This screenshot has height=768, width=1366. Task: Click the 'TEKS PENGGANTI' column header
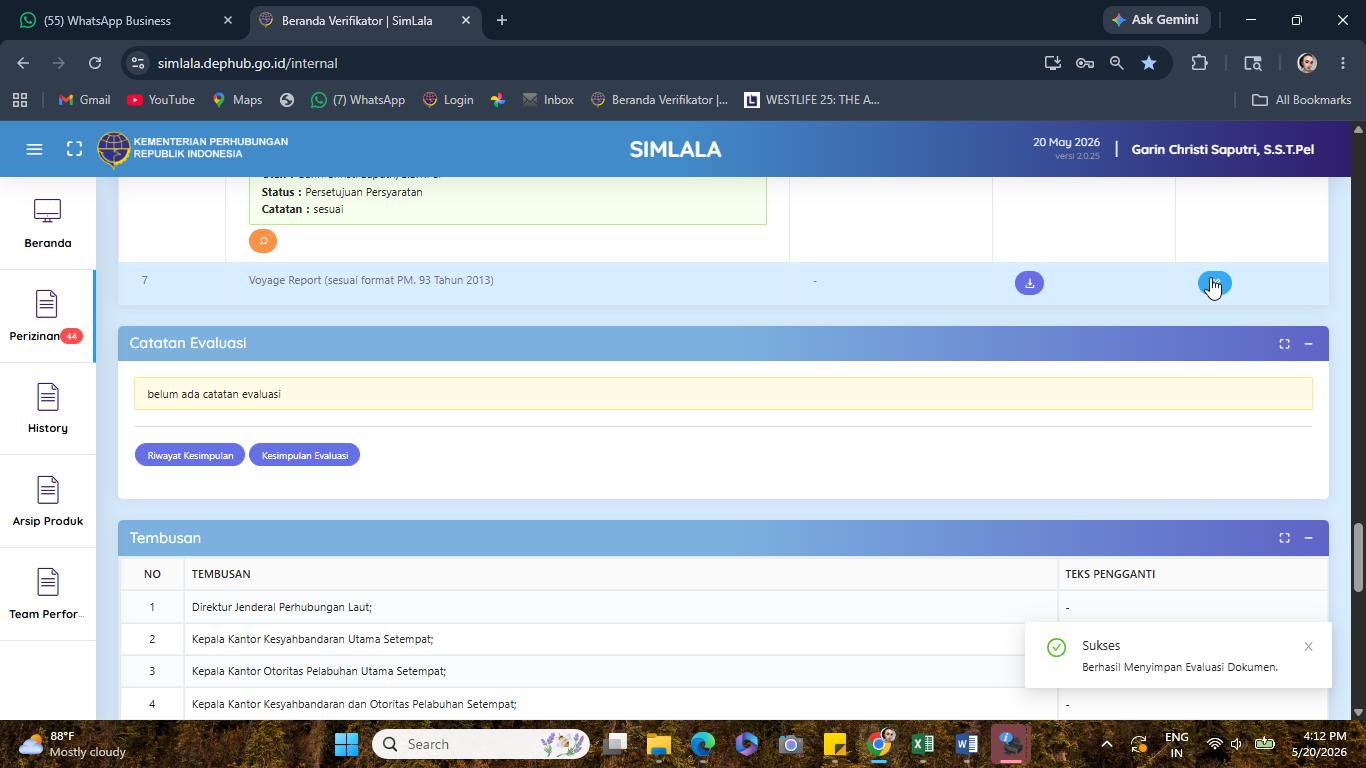tap(1110, 574)
